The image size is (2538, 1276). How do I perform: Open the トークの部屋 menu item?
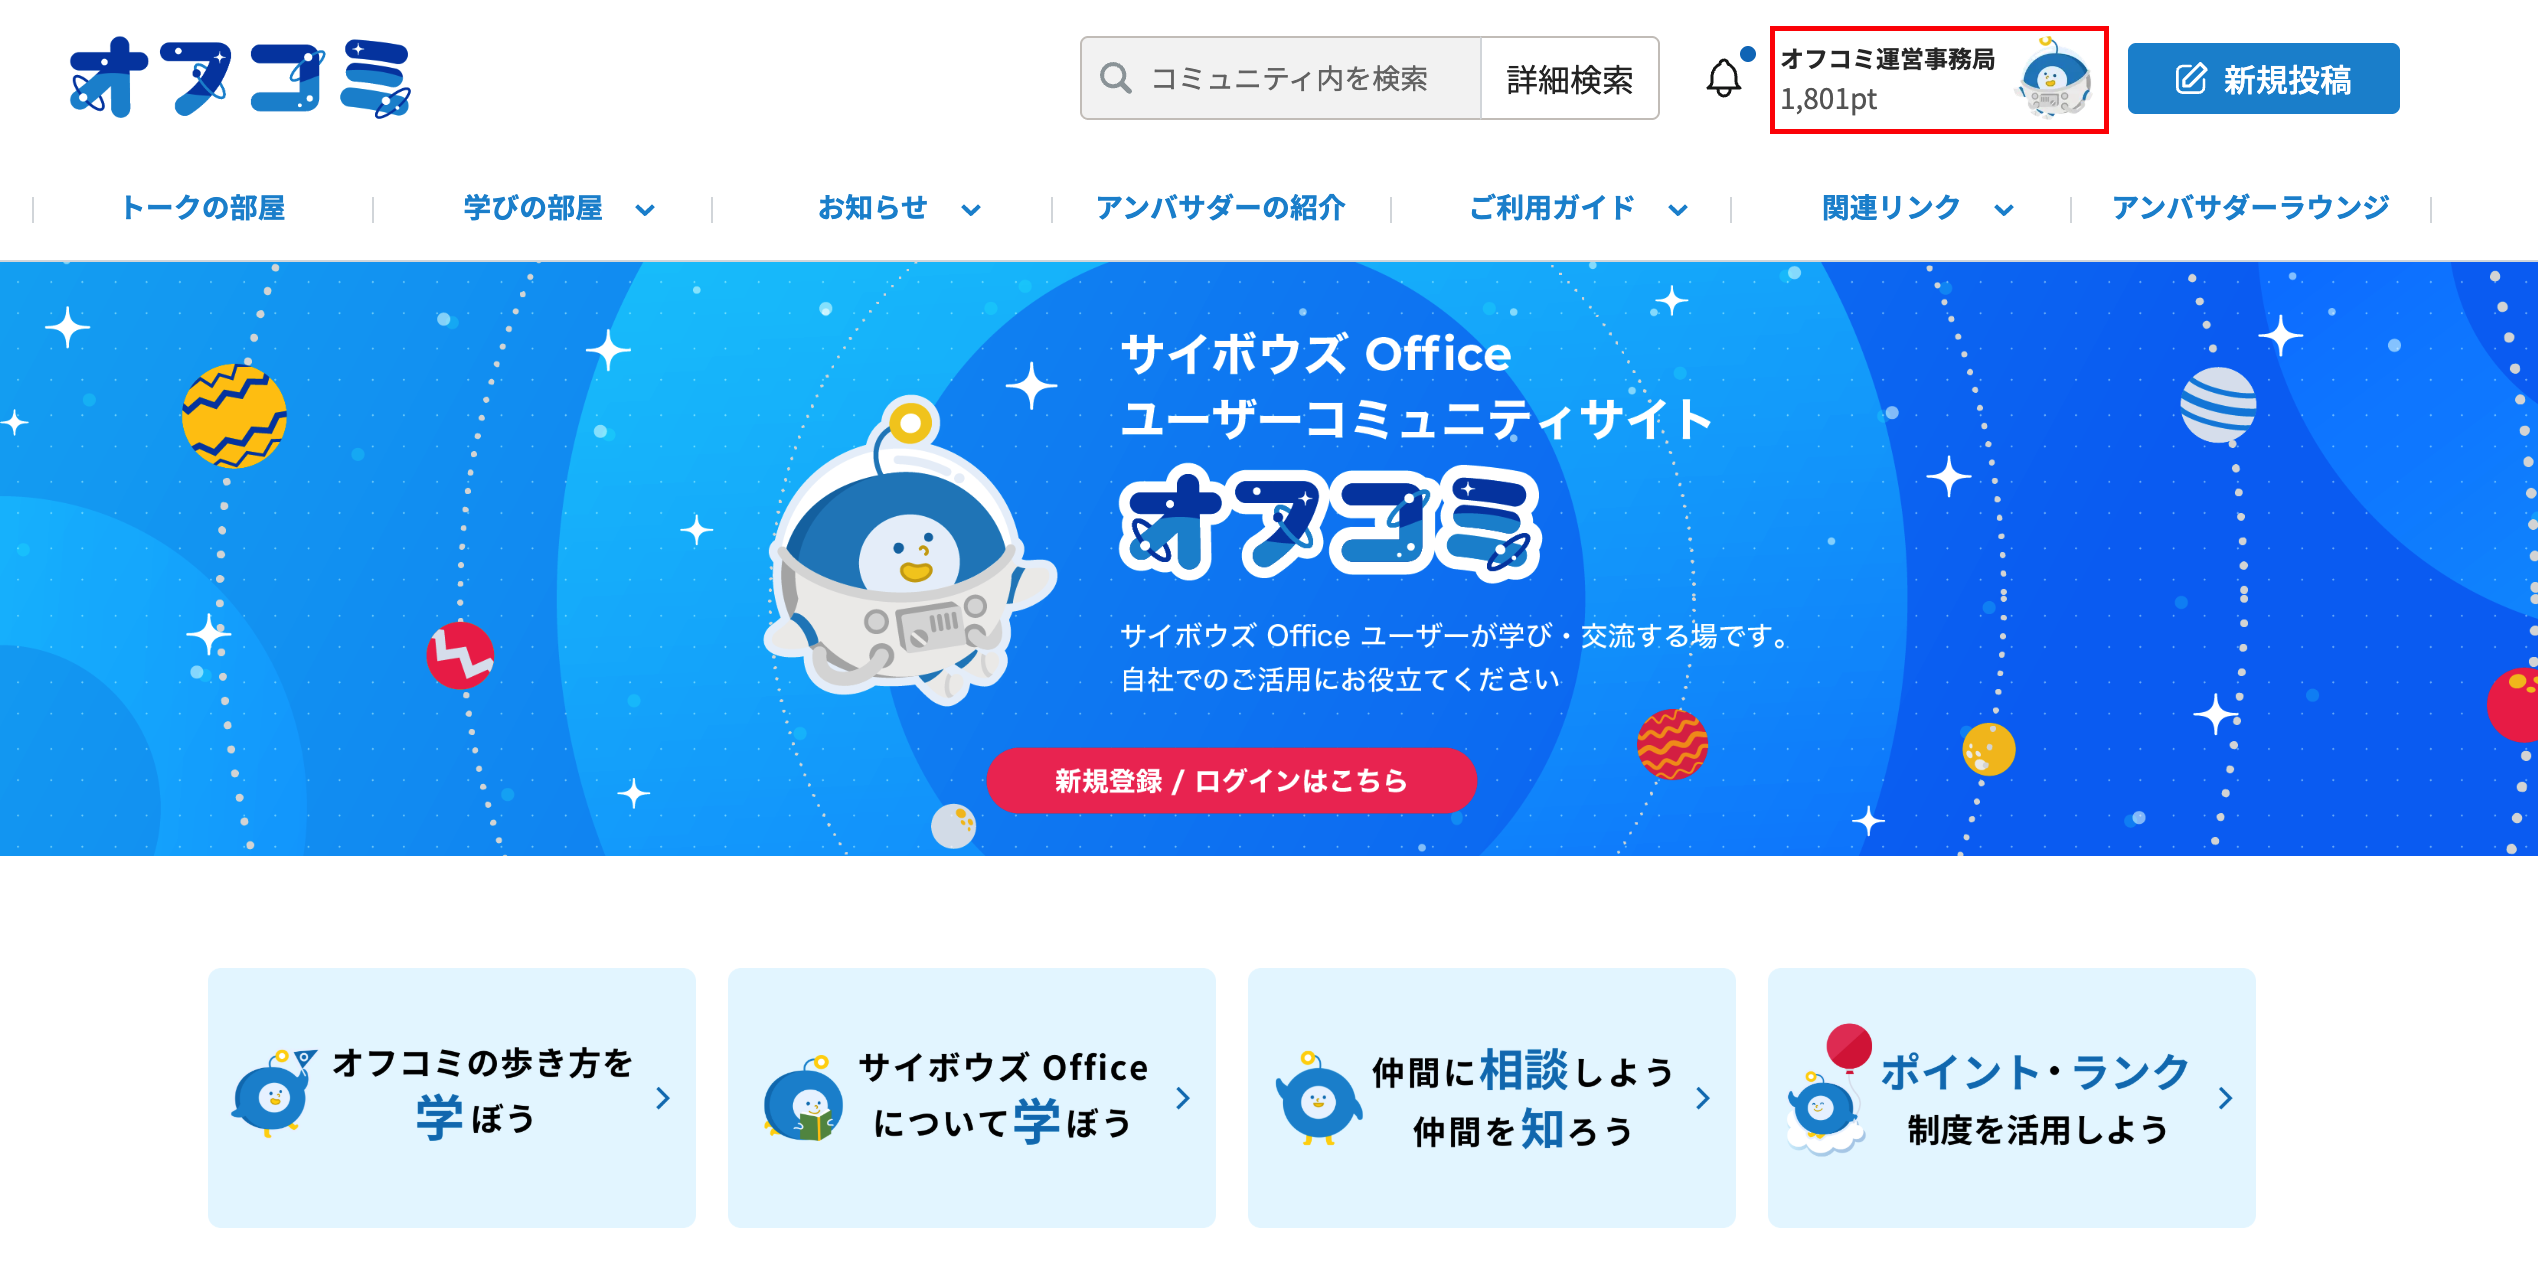coord(203,208)
